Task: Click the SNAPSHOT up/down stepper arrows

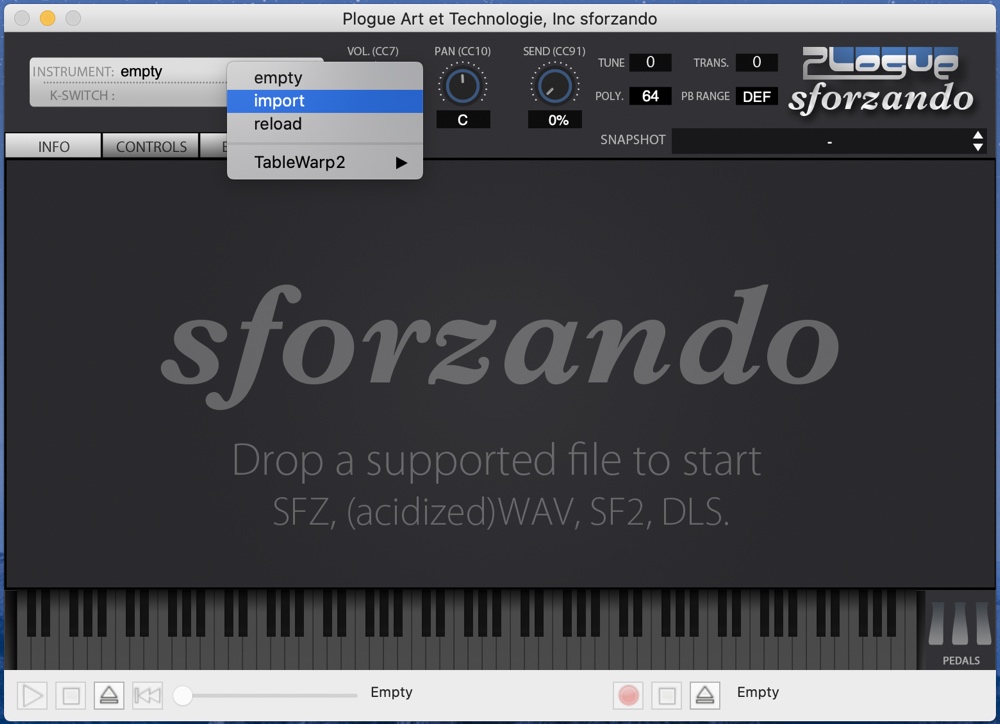Action: [978, 141]
